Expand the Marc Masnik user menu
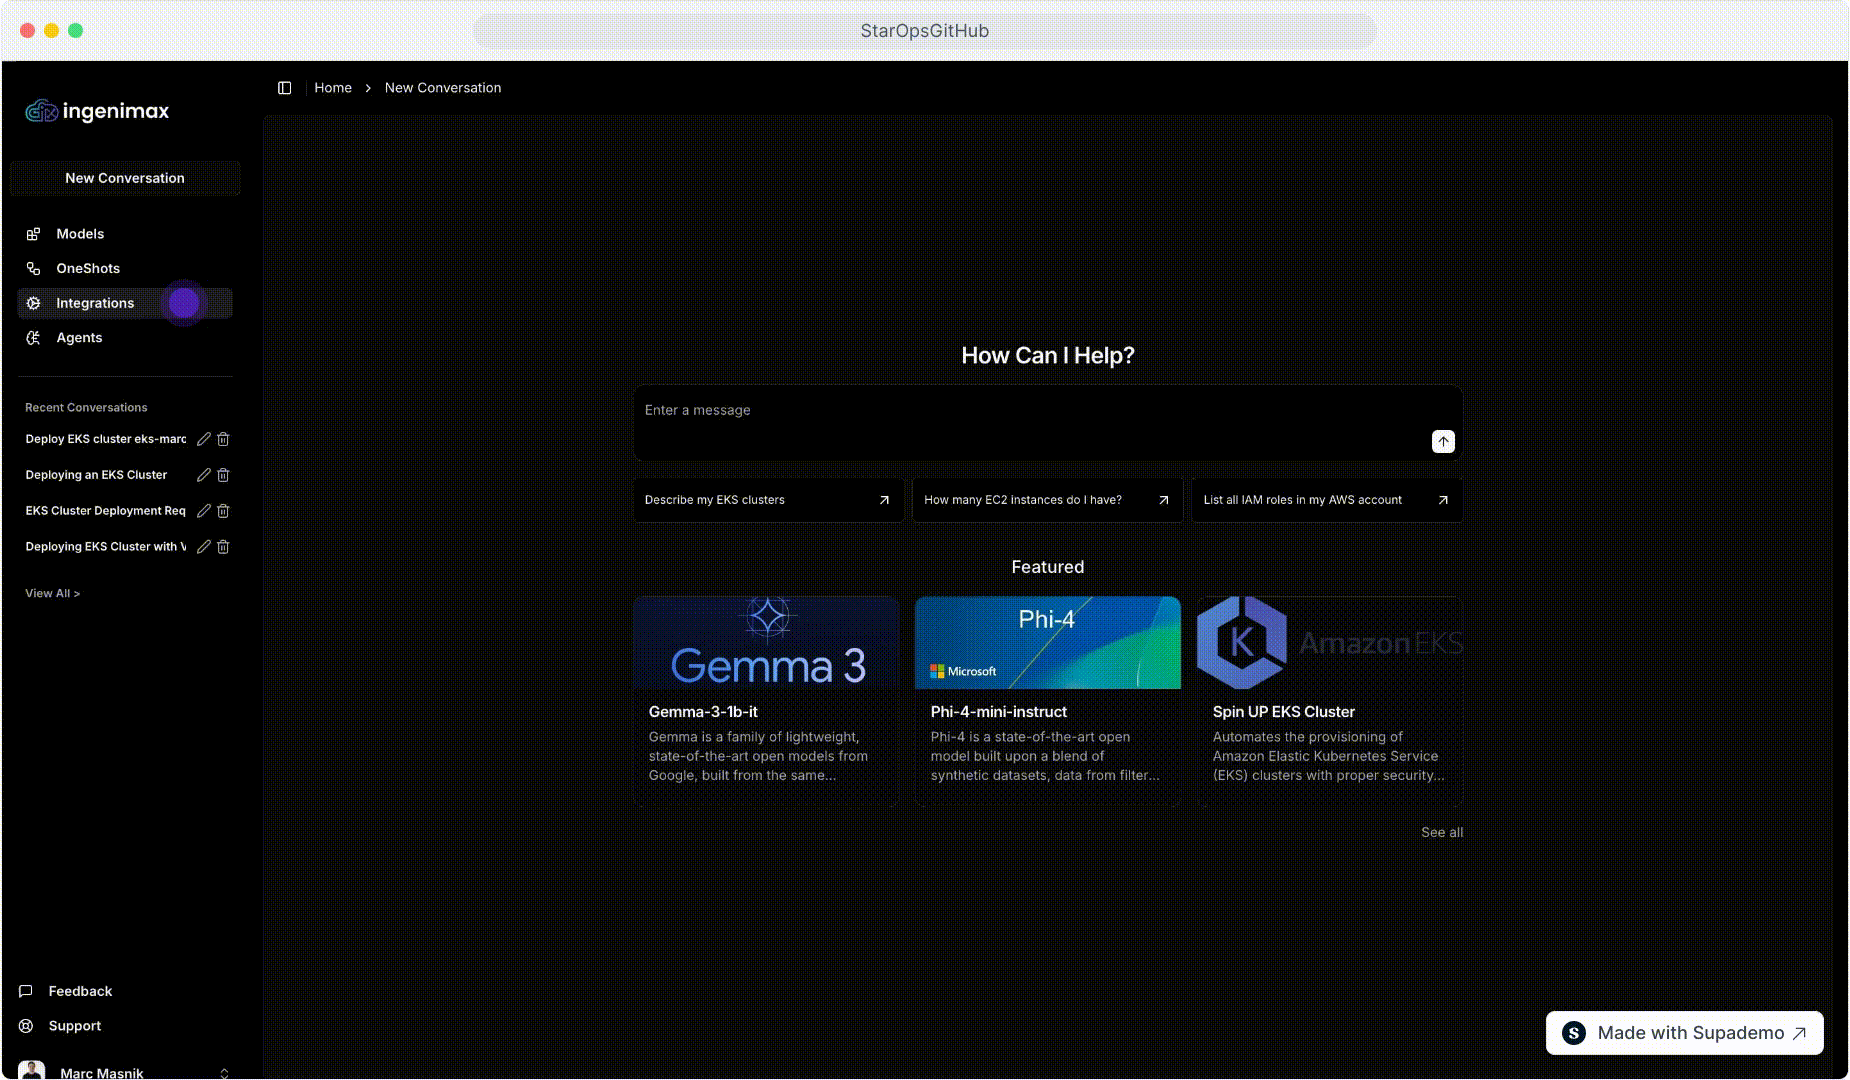Image resolution: width=1850 pixels, height=1080 pixels. tap(224, 1072)
